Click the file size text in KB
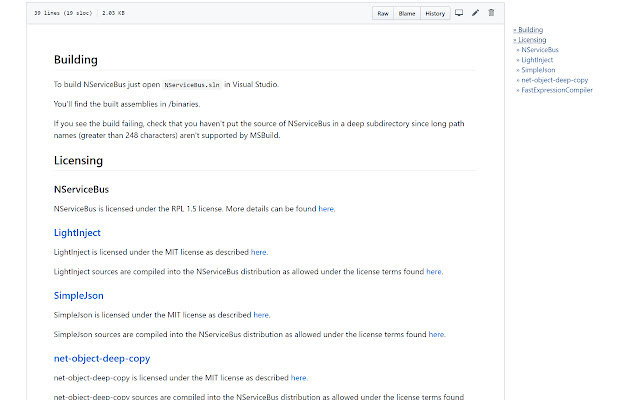This screenshot has height=400, width=640. [113, 13]
